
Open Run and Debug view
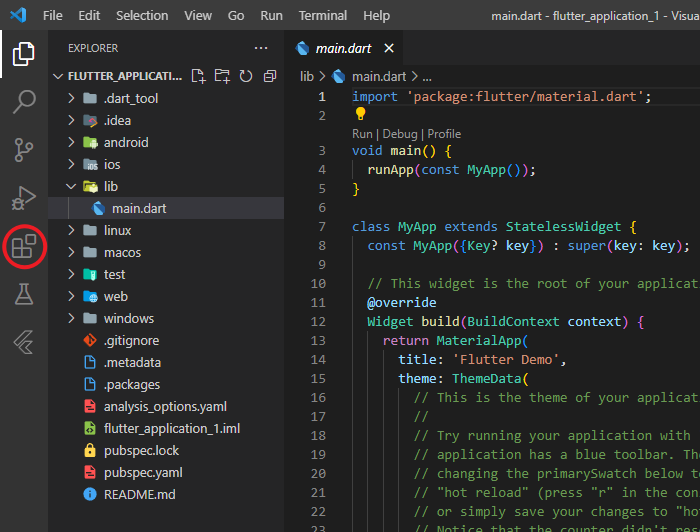24,198
